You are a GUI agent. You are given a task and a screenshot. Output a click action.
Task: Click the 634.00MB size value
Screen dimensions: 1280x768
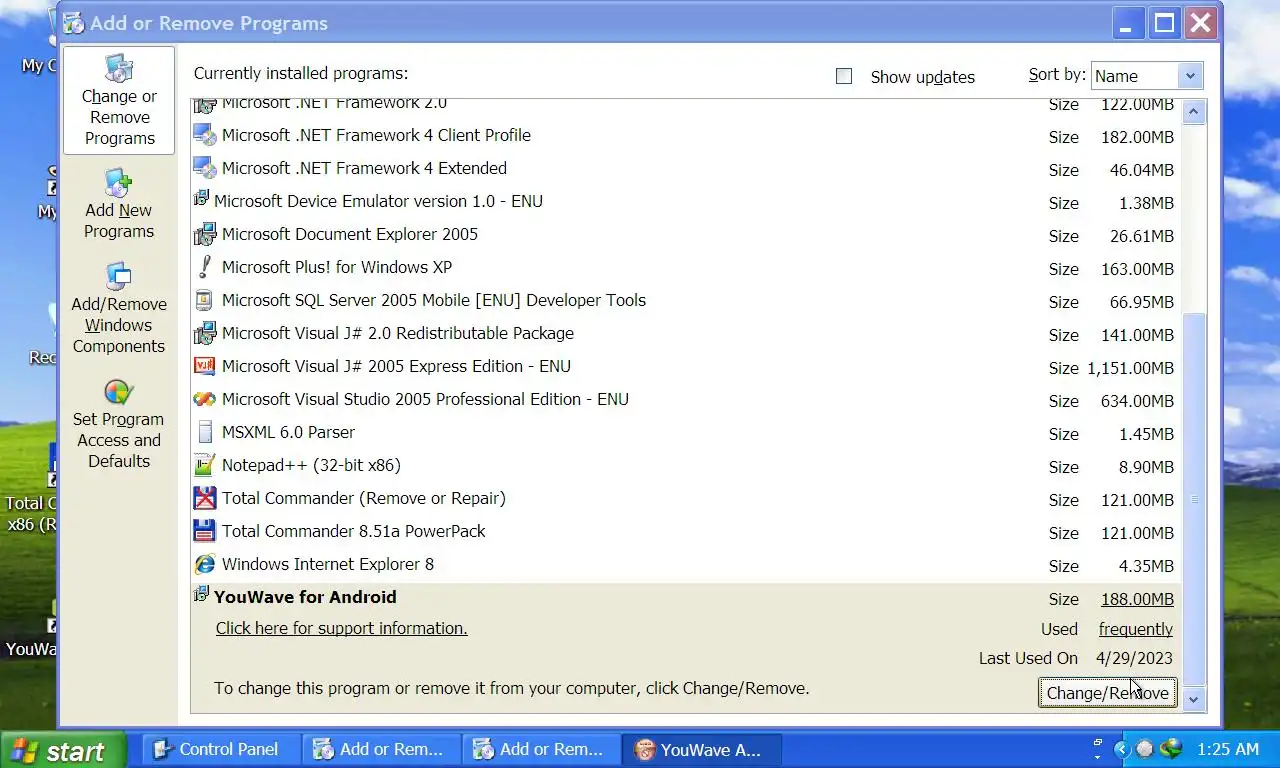[x=1138, y=401]
